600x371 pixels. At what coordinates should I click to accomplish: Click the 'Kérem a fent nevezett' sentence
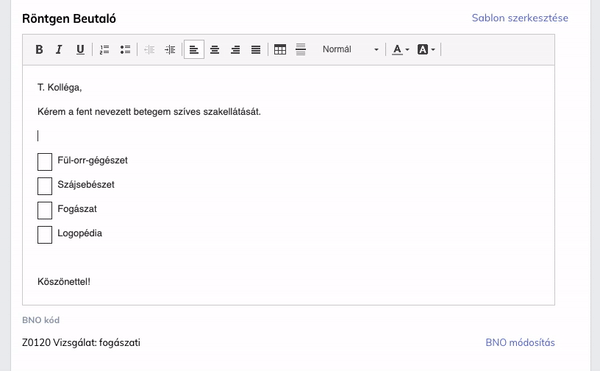(149, 112)
